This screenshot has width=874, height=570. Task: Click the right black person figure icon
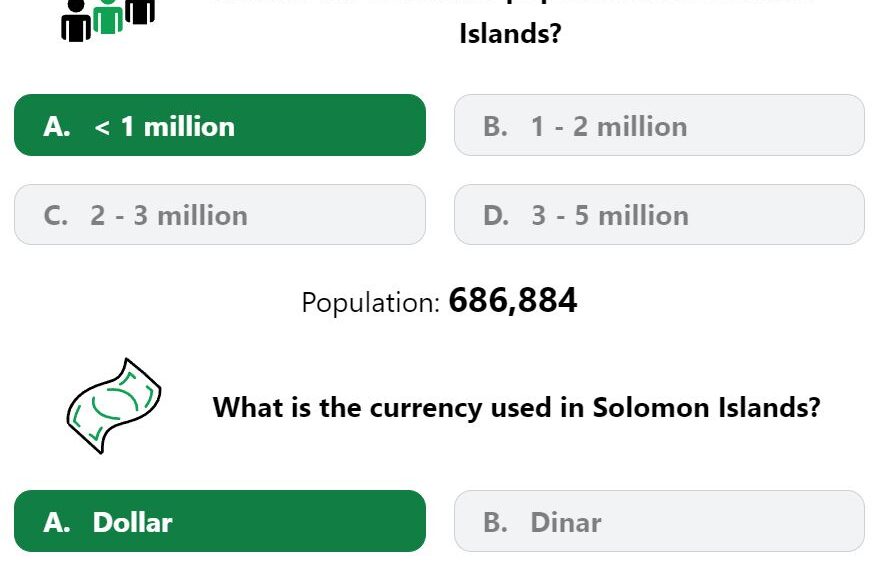tap(140, 11)
